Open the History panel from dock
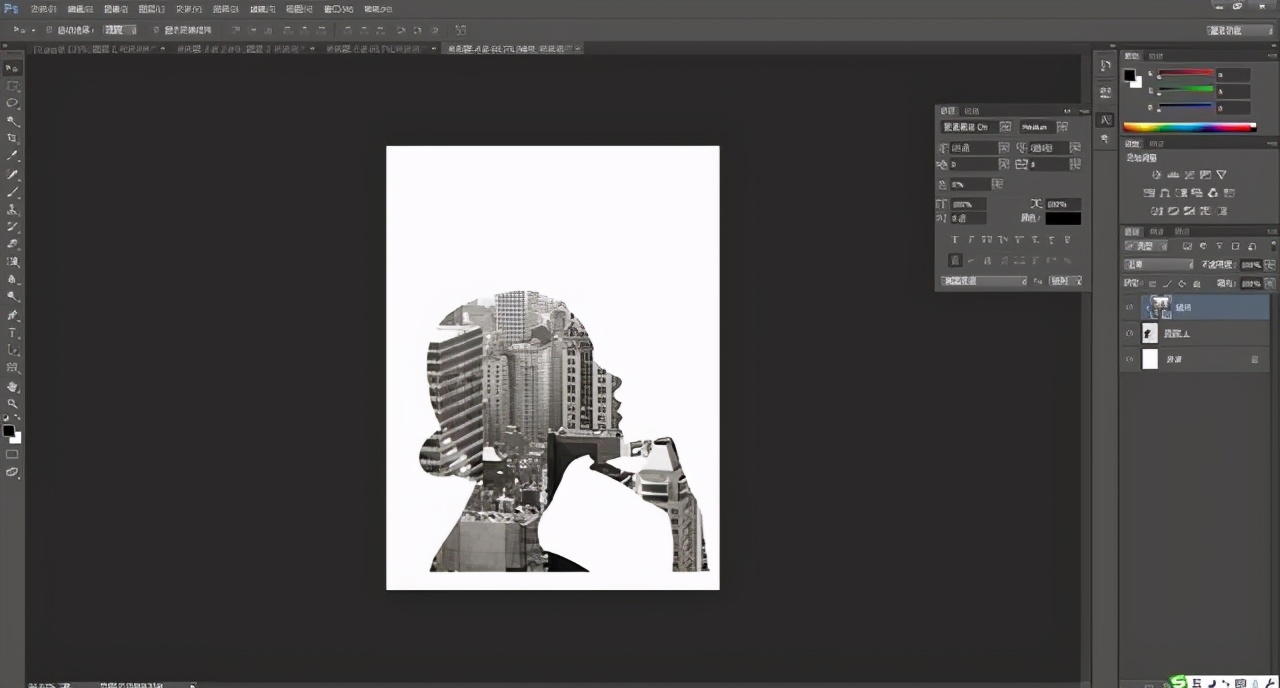Image resolution: width=1280 pixels, height=688 pixels. coord(1105,66)
